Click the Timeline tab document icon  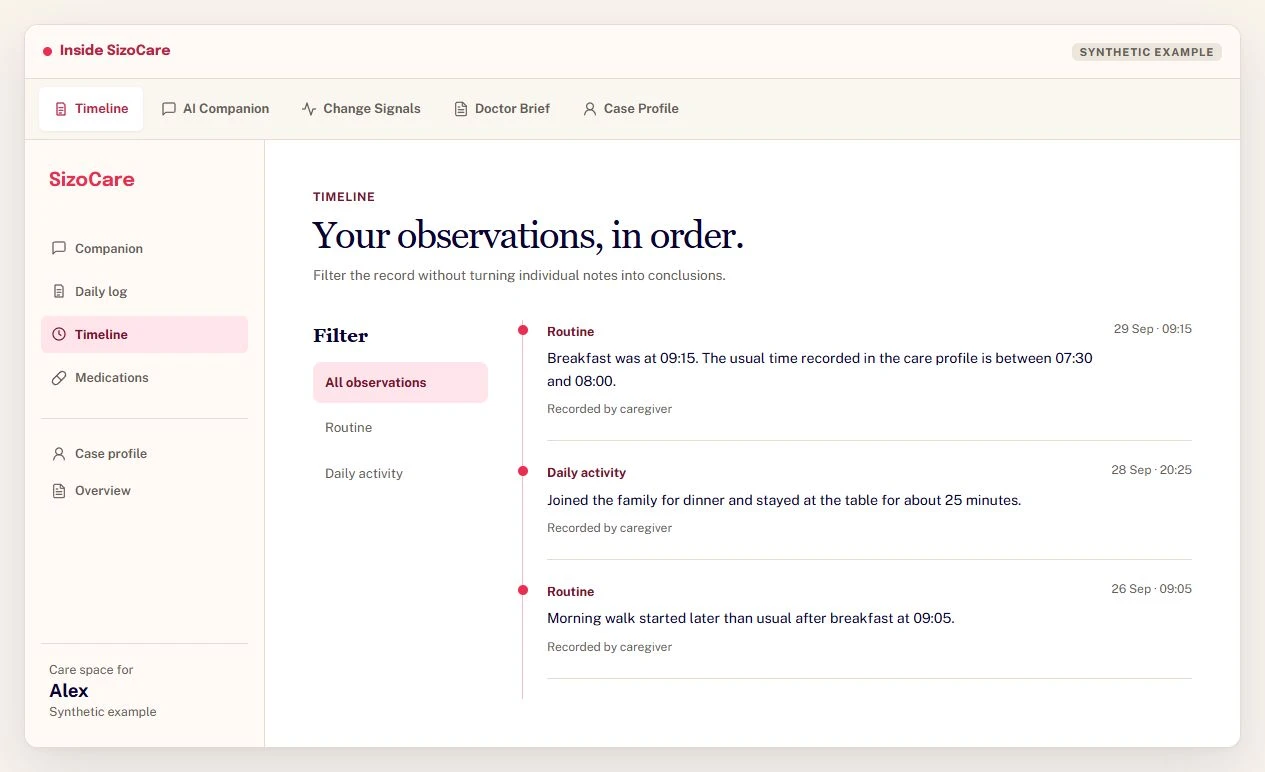[61, 109]
